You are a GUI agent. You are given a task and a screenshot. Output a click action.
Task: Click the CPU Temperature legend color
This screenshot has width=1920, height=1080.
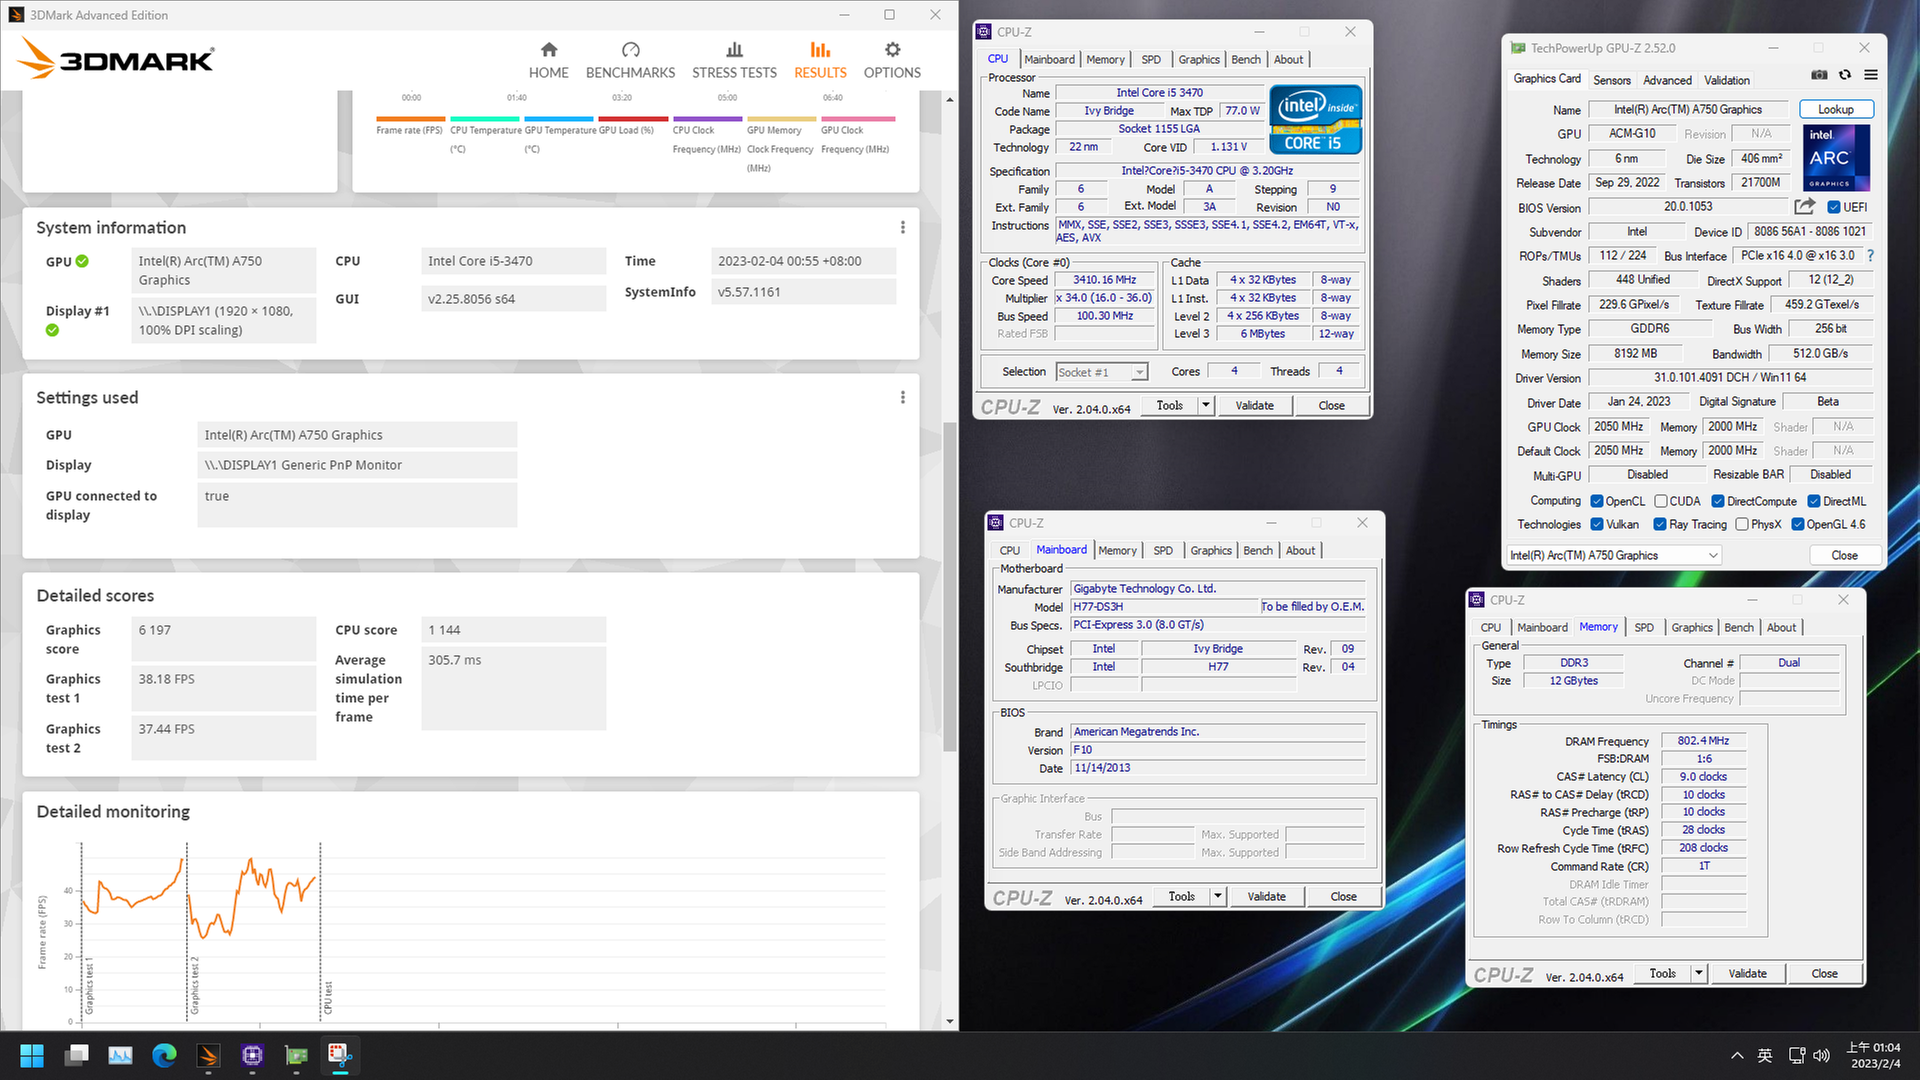coord(484,119)
